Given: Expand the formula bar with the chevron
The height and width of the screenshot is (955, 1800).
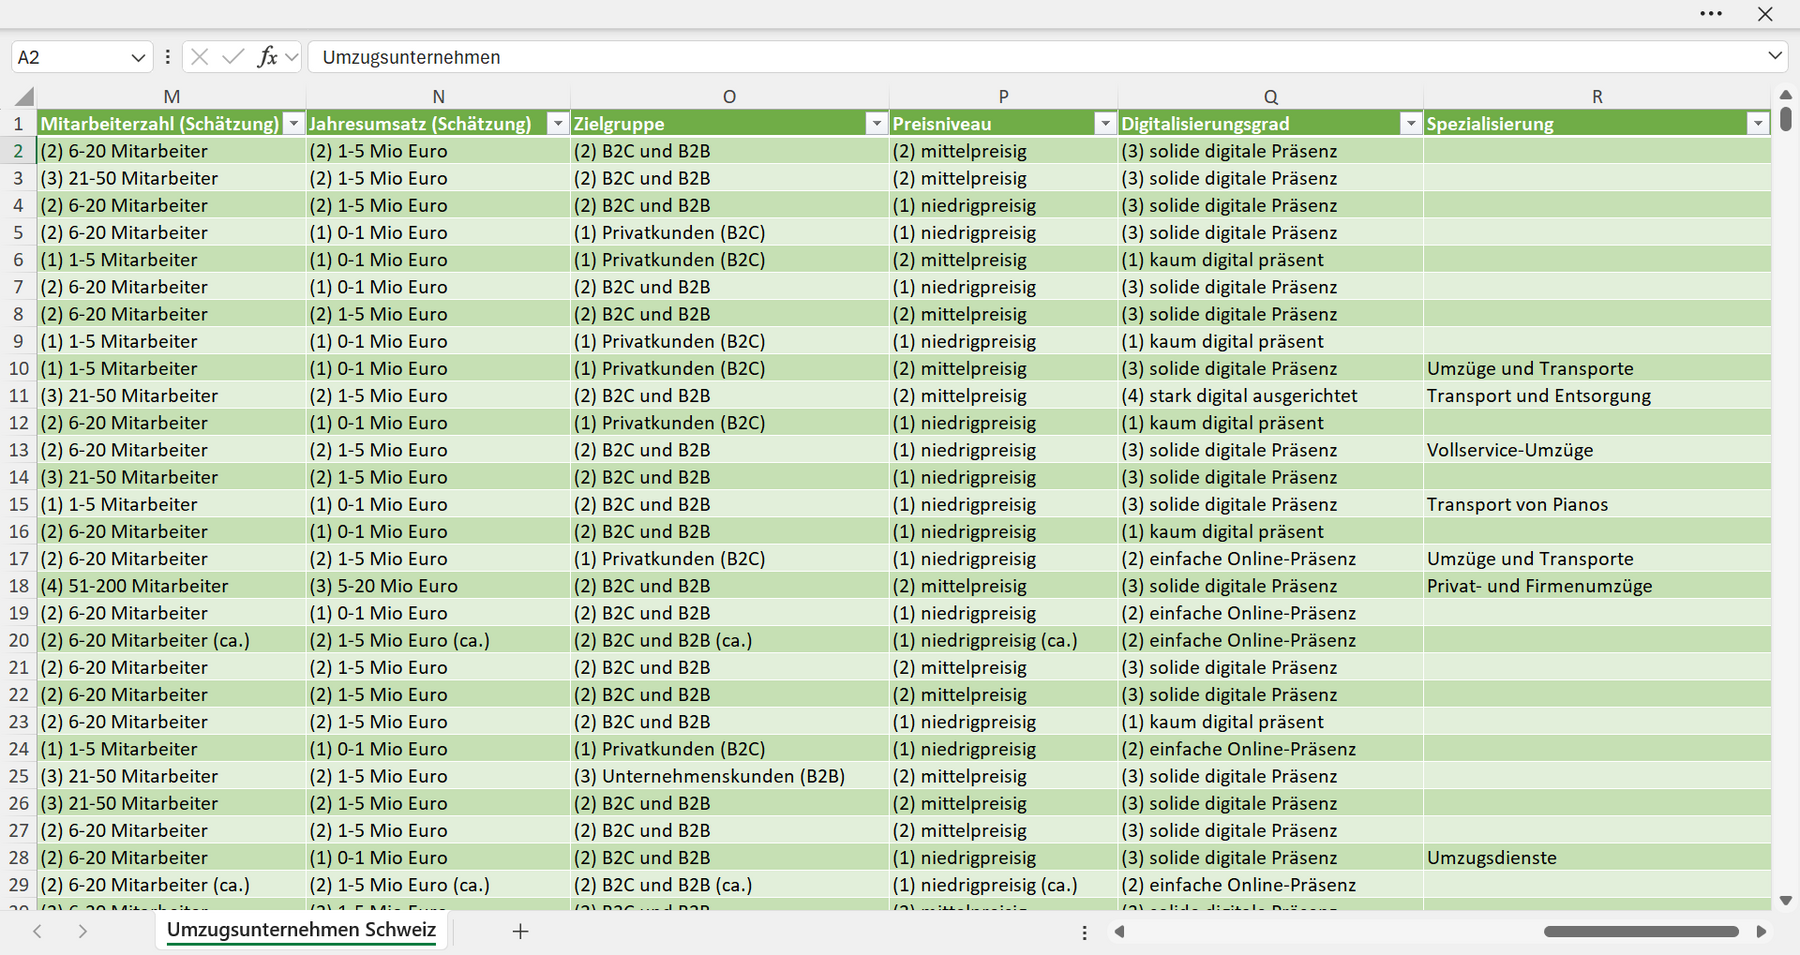Looking at the screenshot, I should point(1775,56).
